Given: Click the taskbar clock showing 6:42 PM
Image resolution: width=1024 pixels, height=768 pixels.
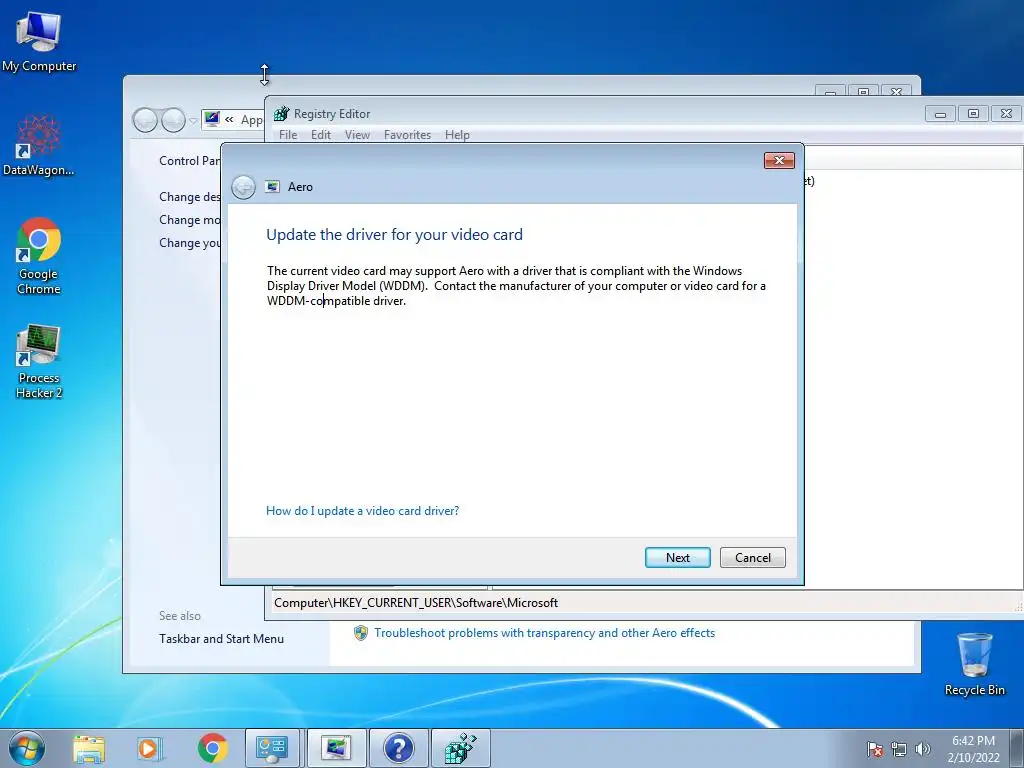Looking at the screenshot, I should tap(973, 749).
